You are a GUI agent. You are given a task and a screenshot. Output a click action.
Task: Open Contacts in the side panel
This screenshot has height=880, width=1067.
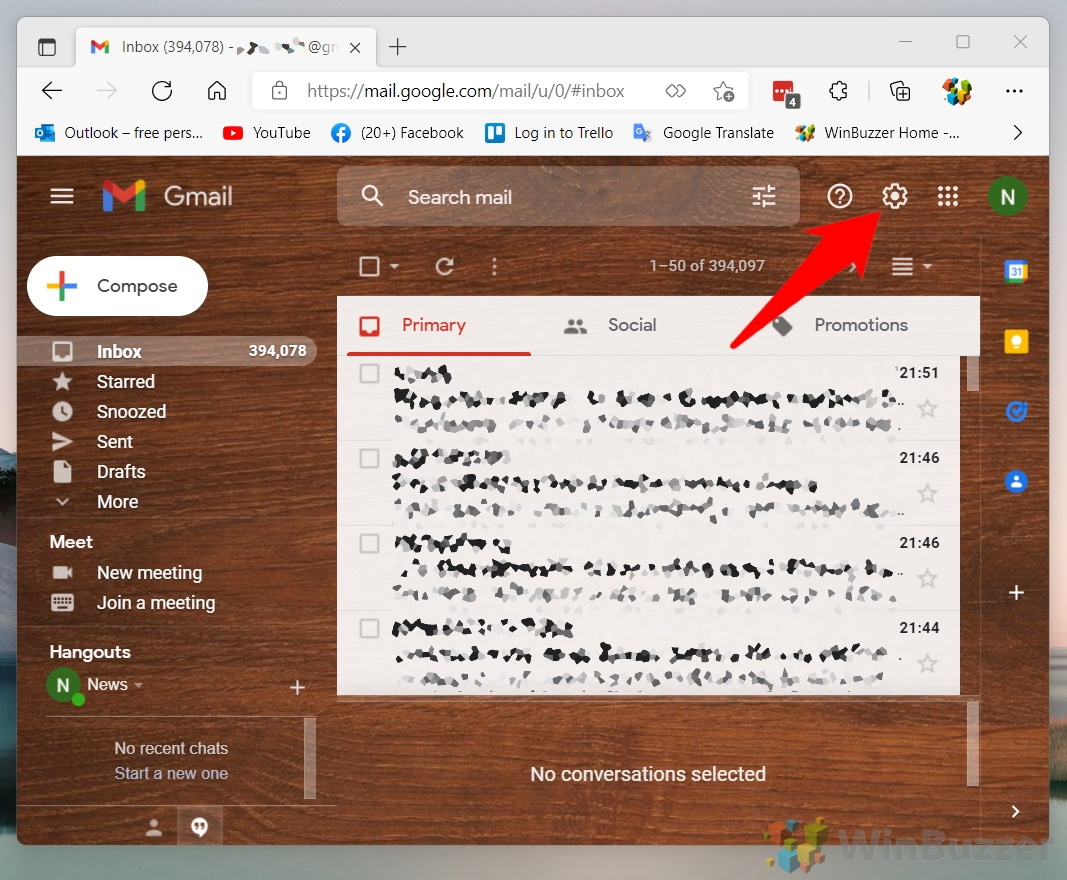click(1016, 482)
